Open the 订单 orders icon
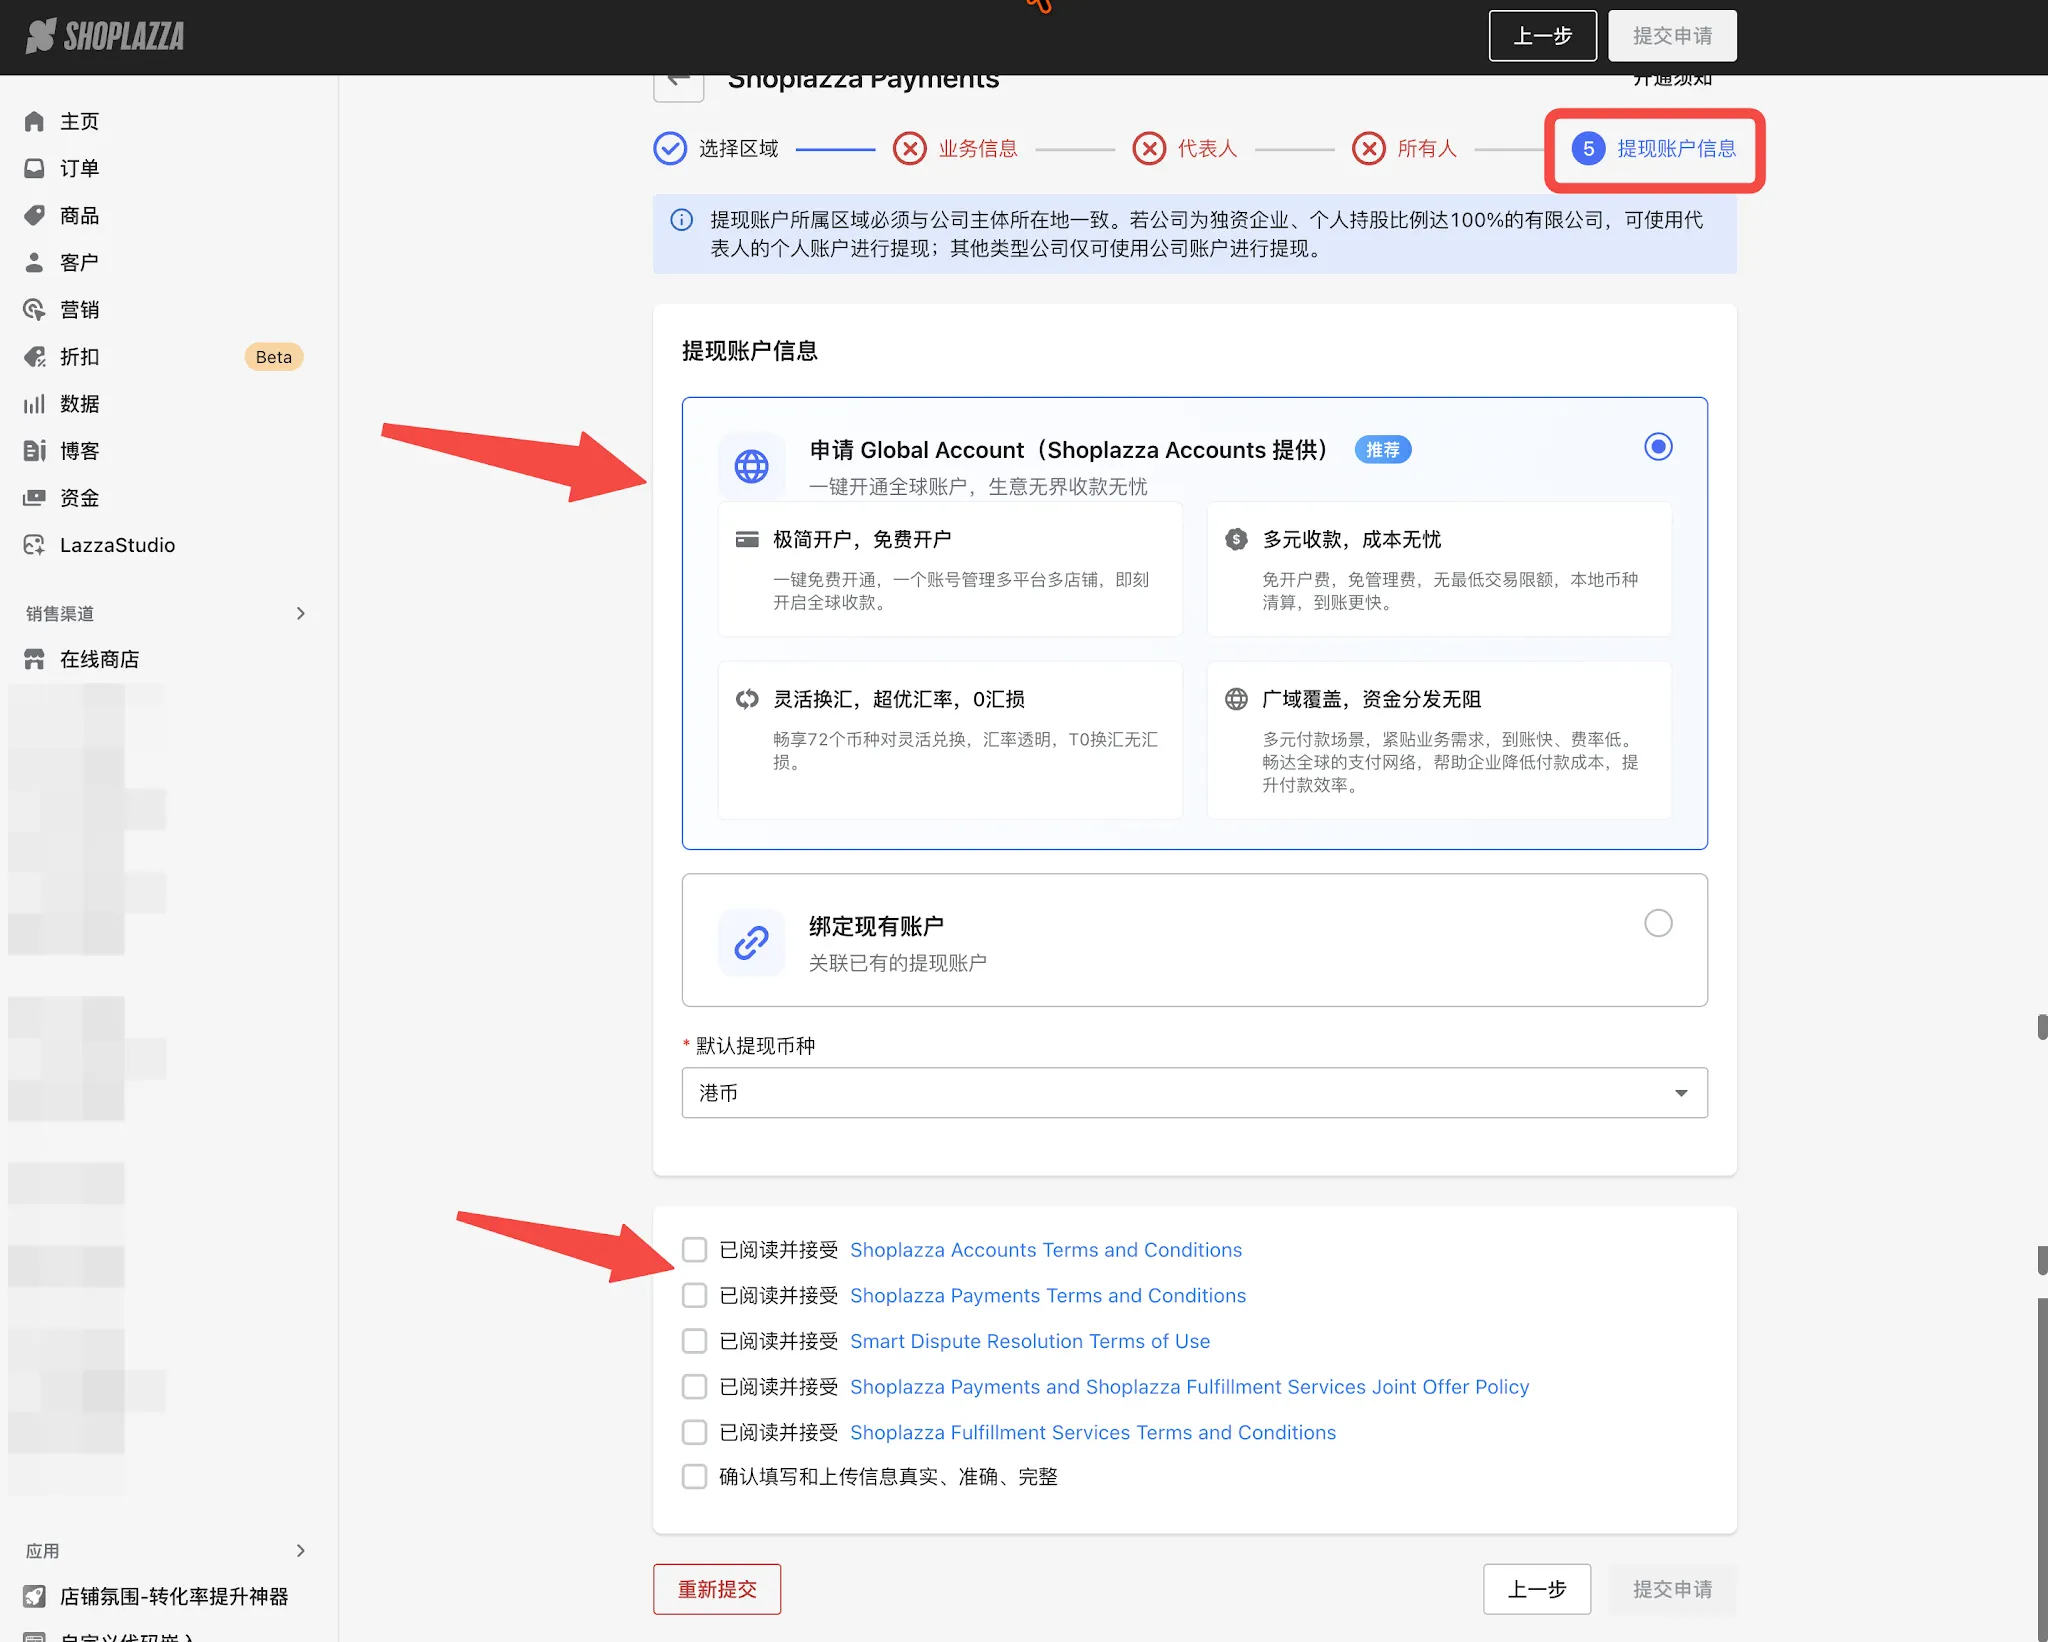This screenshot has width=2048, height=1642. click(34, 168)
